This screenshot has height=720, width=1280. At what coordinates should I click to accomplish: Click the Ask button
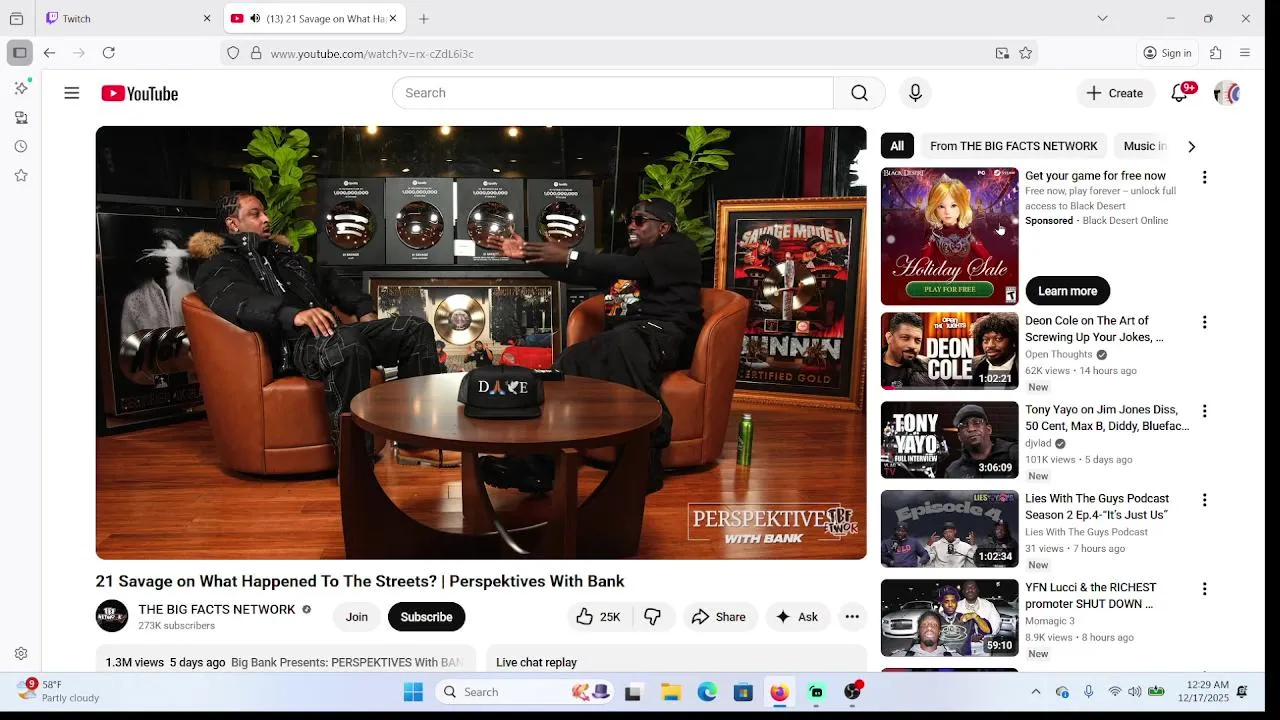tap(797, 617)
